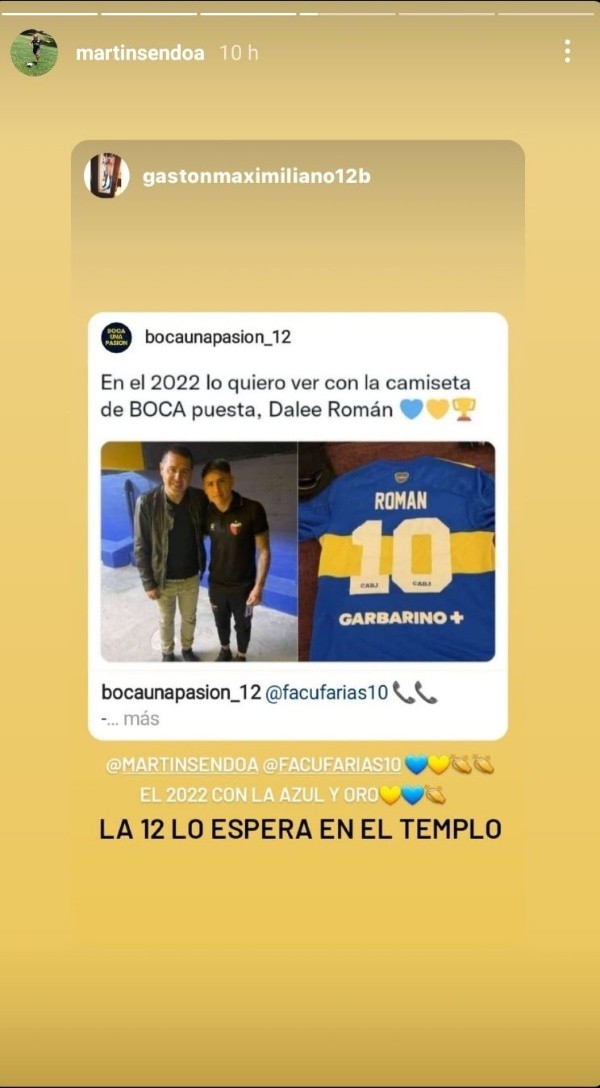Tap gastonmaximiliano12b's avatar in the reshared story
This screenshot has height=1088, width=600.
point(107,176)
